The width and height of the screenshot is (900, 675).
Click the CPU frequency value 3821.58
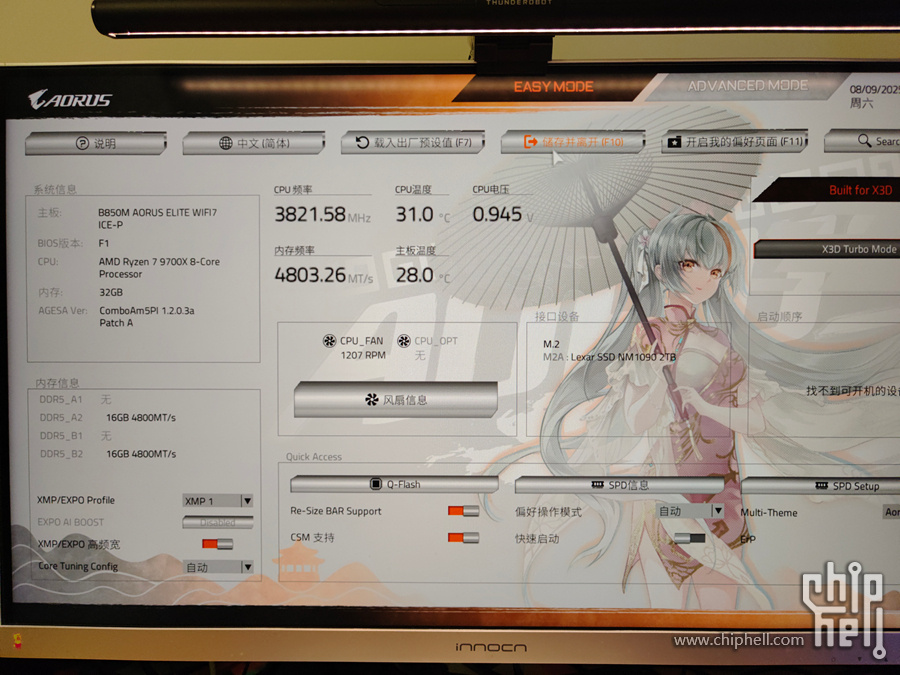(x=310, y=214)
